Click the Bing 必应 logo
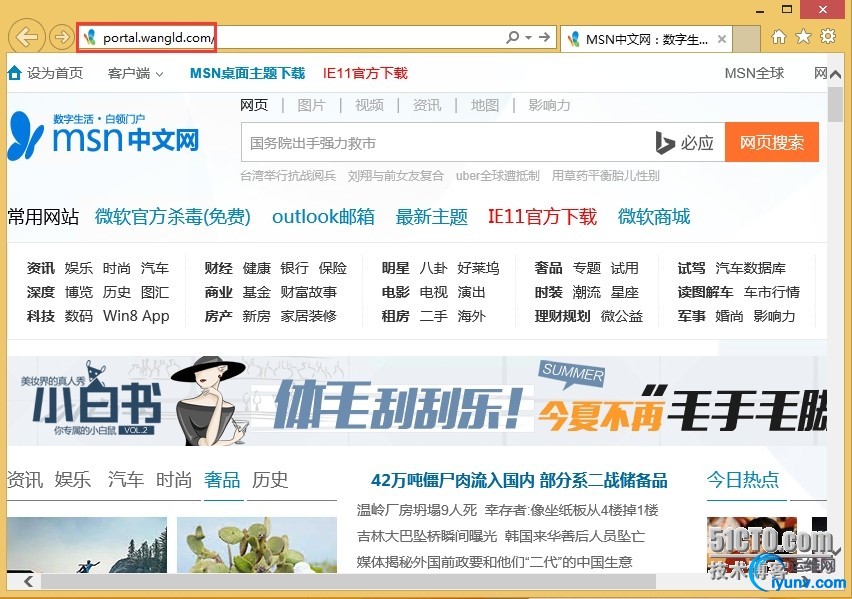The width and height of the screenshot is (852, 599). pos(685,142)
